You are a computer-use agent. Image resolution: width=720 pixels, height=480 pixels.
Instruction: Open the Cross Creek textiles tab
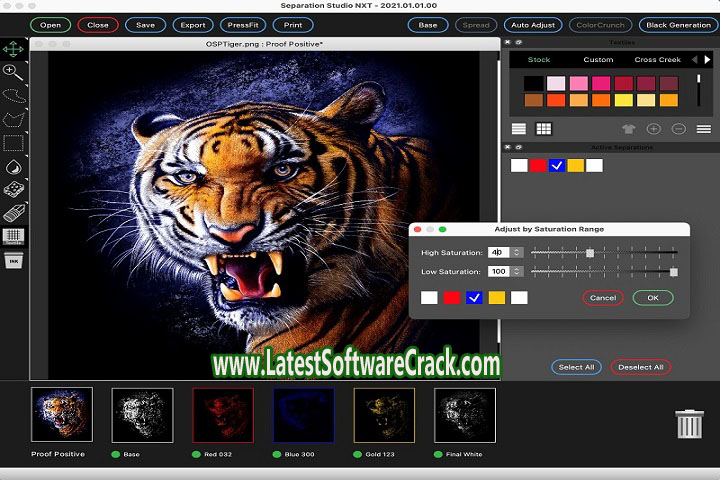tap(657, 60)
